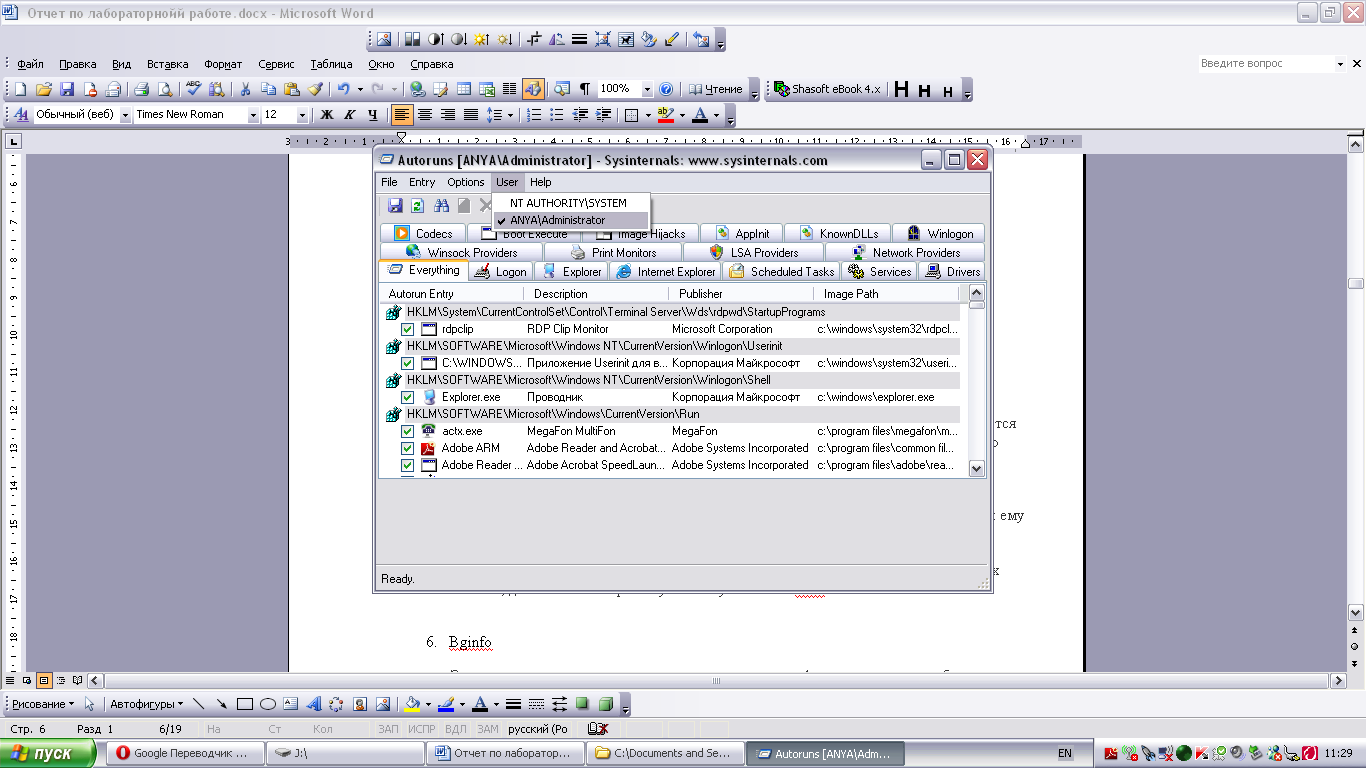Toggle Bold (Ж) formatting

pyautogui.click(x=327, y=115)
